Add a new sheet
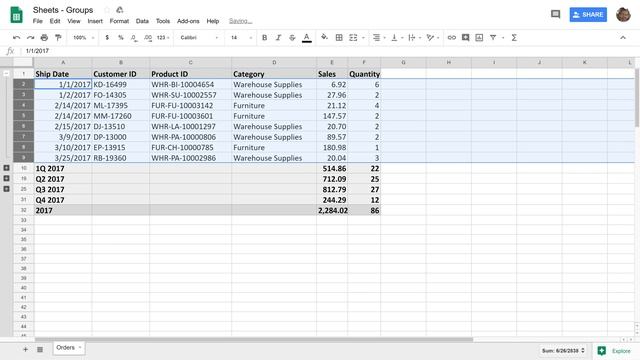This screenshot has width=640, height=360. (x=25, y=349)
